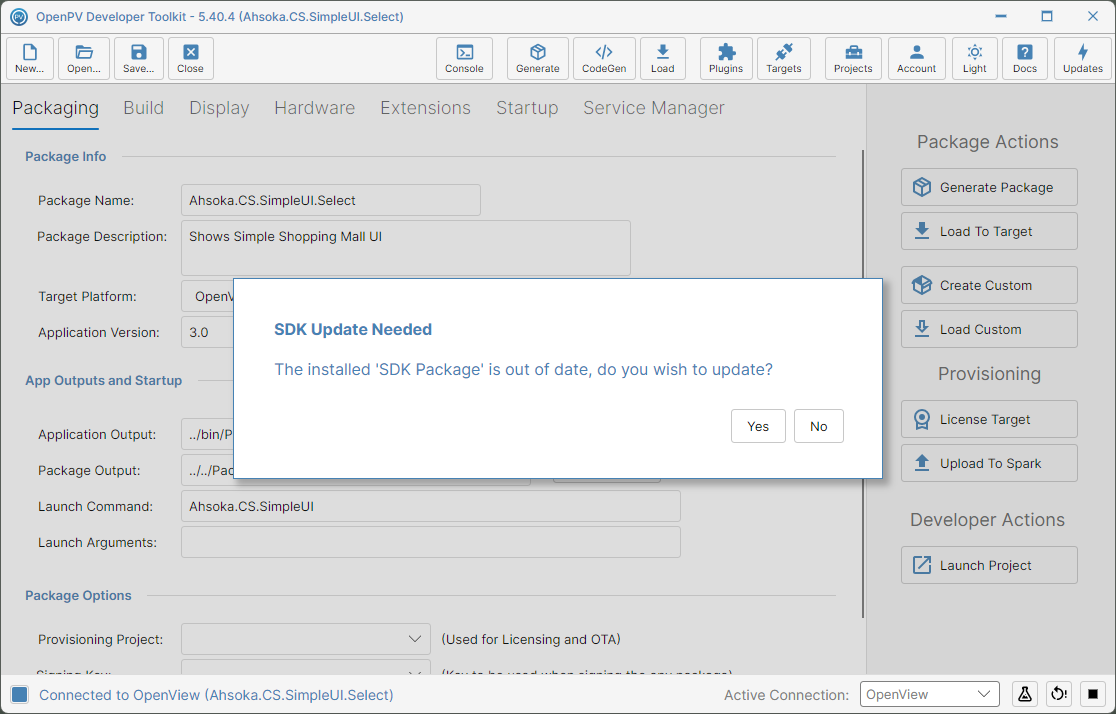Open the Display tab

(219, 108)
